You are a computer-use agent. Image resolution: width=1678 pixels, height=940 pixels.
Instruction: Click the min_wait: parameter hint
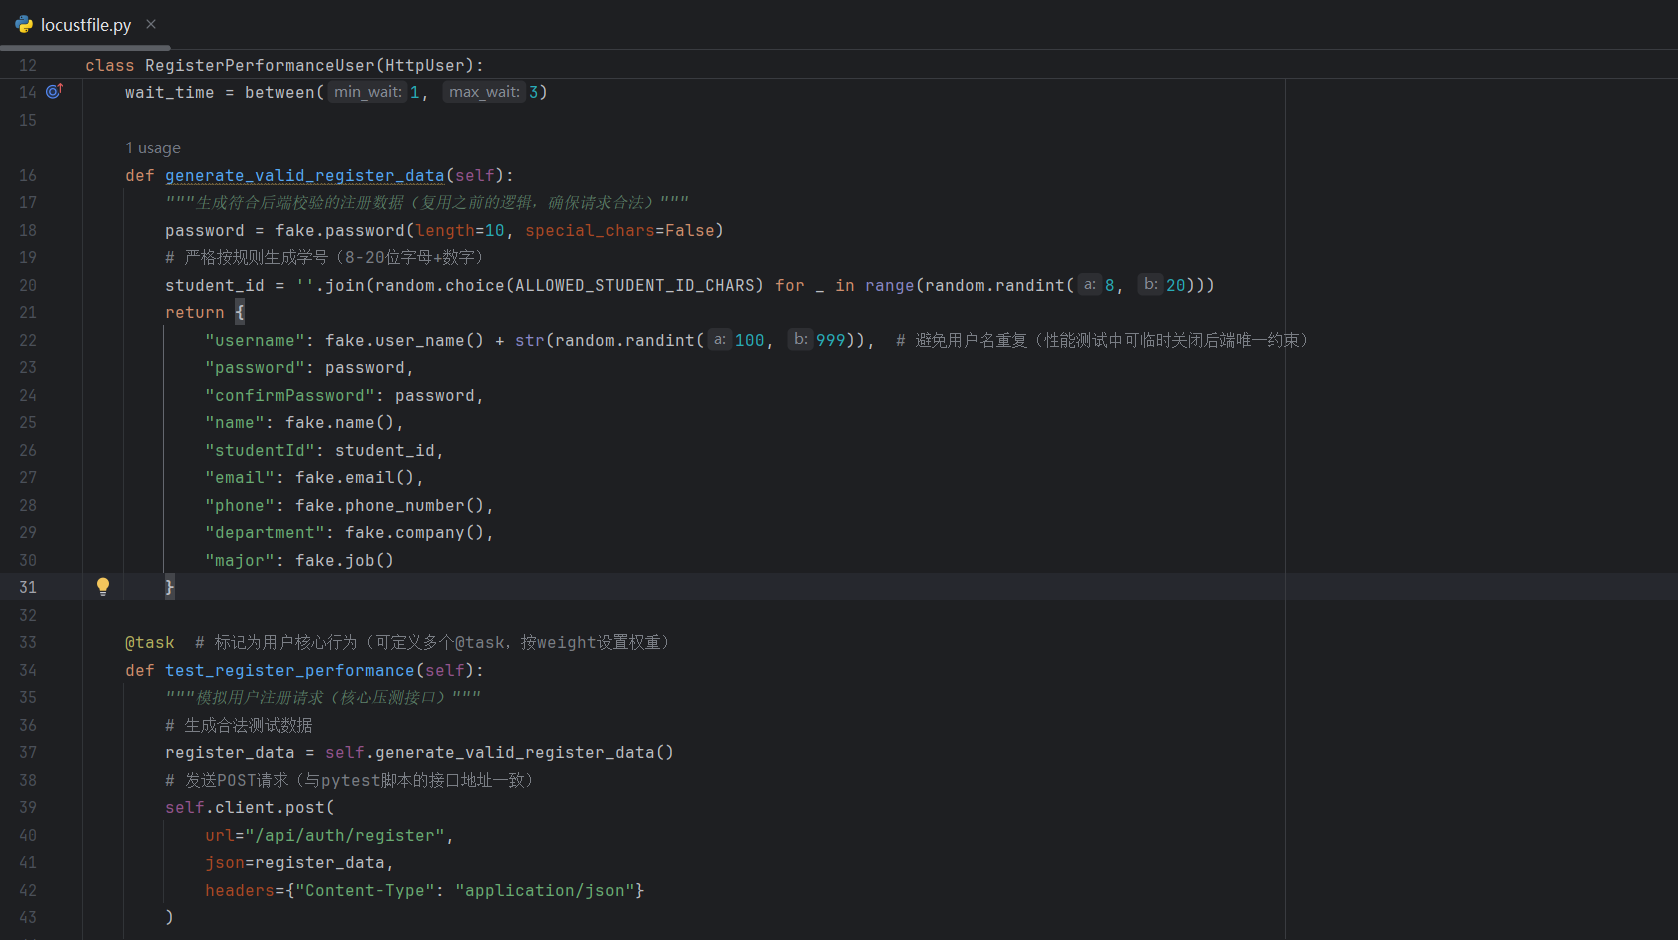(x=367, y=92)
